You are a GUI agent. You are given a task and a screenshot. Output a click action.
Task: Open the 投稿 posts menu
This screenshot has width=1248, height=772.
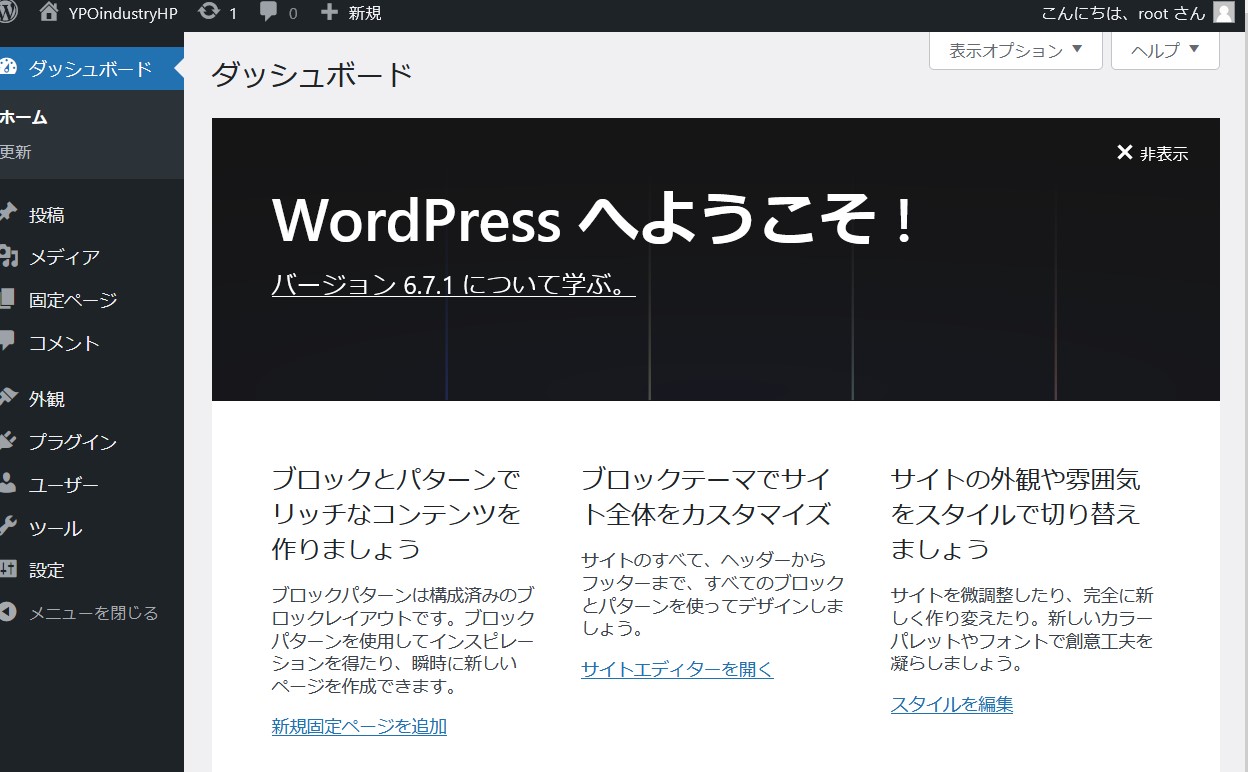[x=47, y=215]
